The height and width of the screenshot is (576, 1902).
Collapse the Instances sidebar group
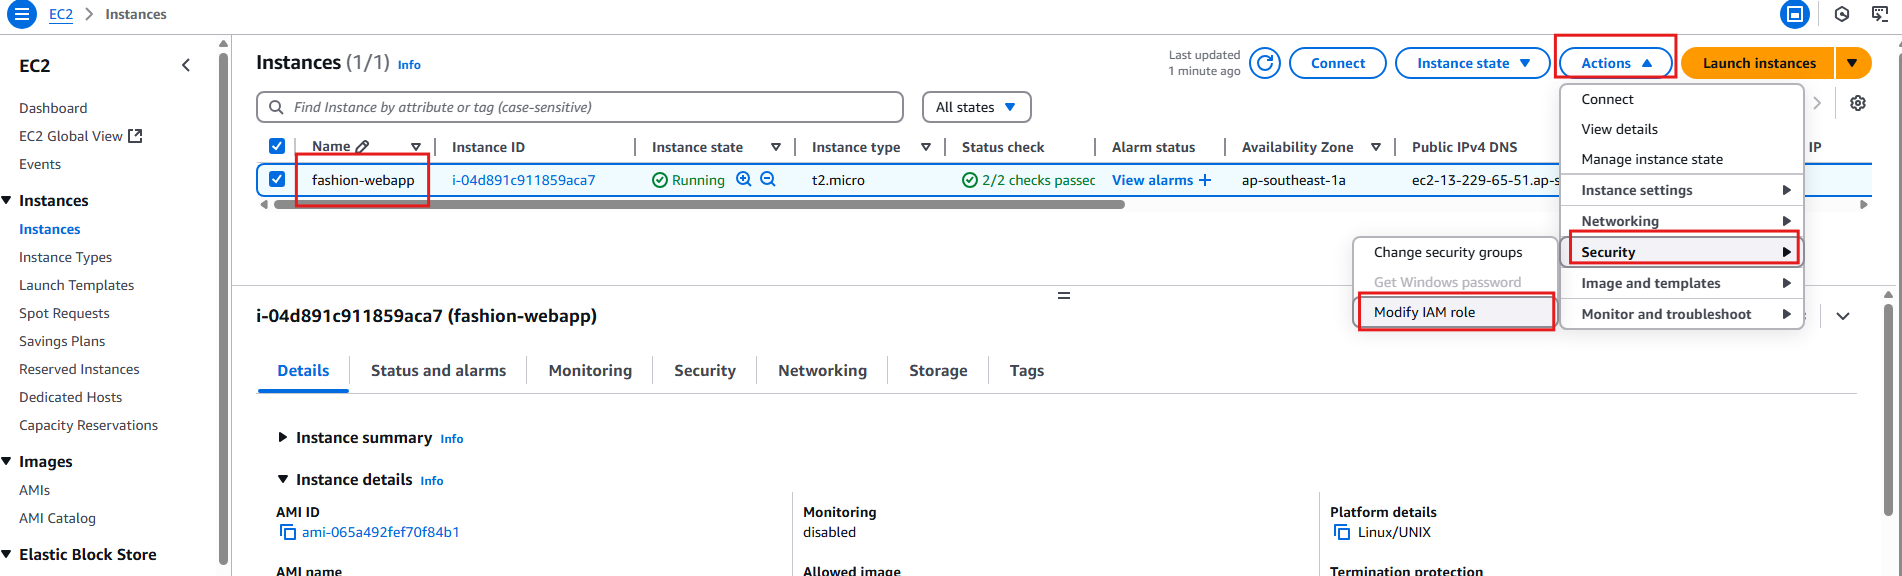(x=7, y=200)
